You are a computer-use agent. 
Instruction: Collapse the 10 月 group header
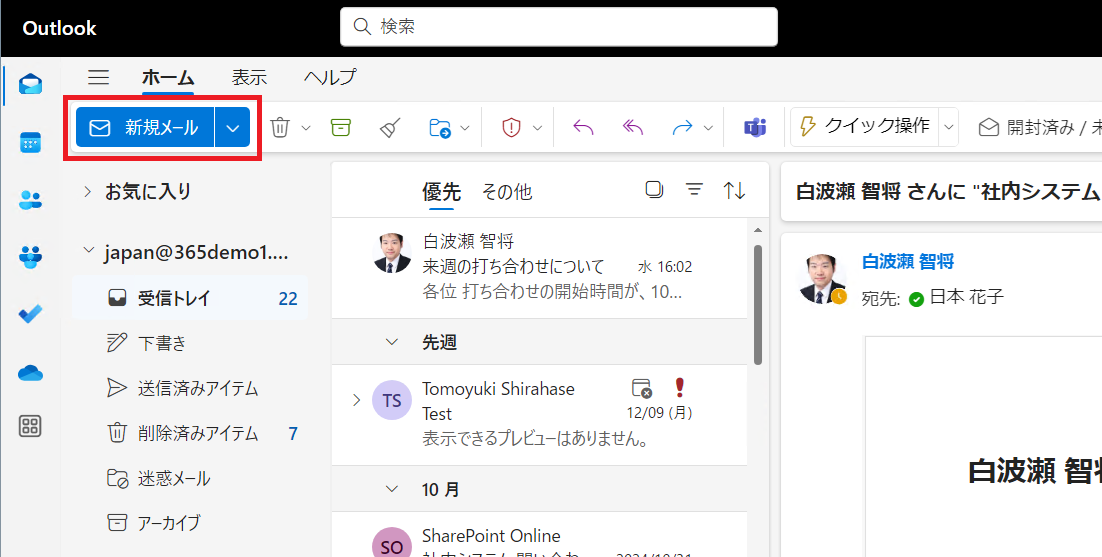point(392,489)
